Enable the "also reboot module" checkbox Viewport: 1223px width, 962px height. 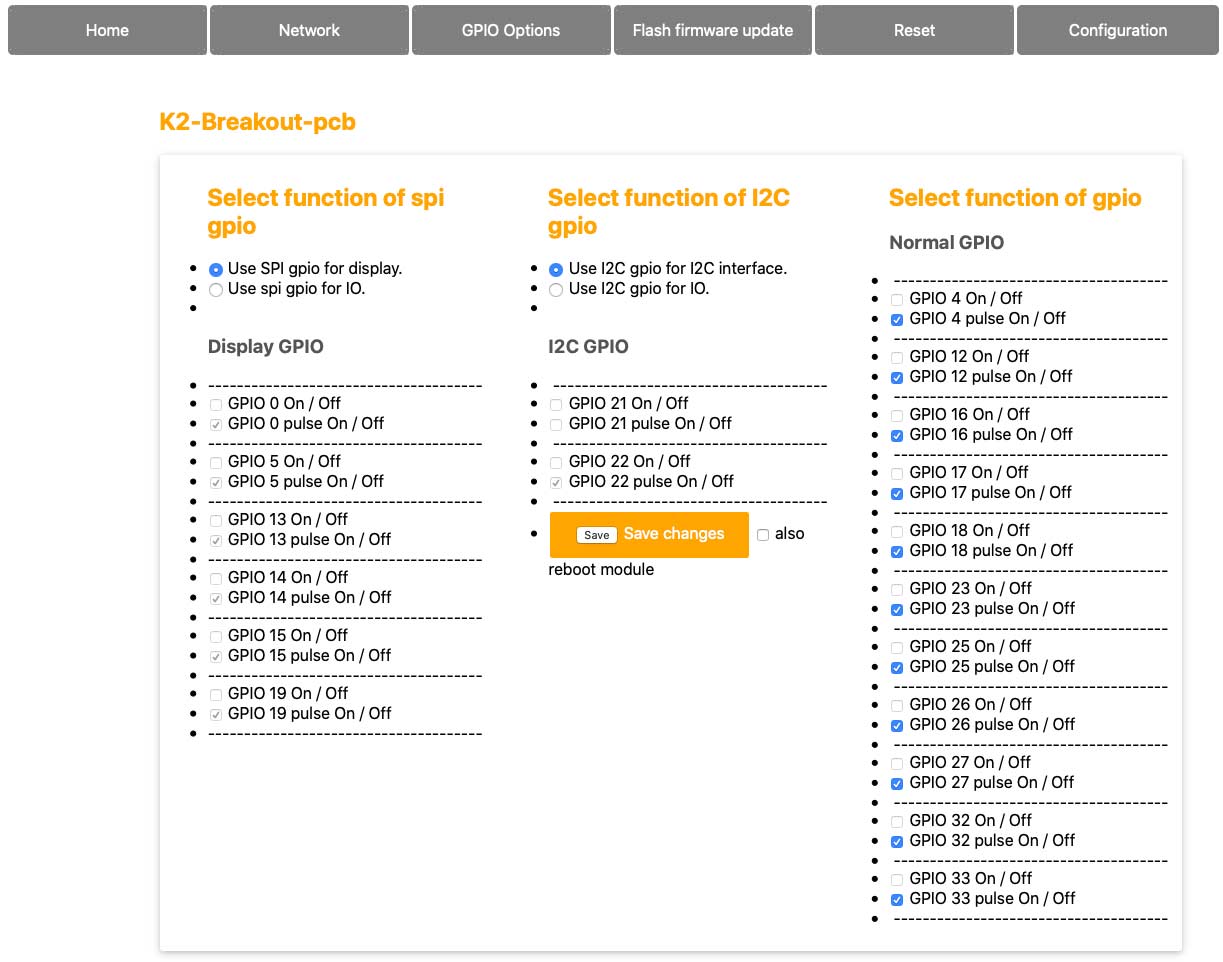pos(762,534)
